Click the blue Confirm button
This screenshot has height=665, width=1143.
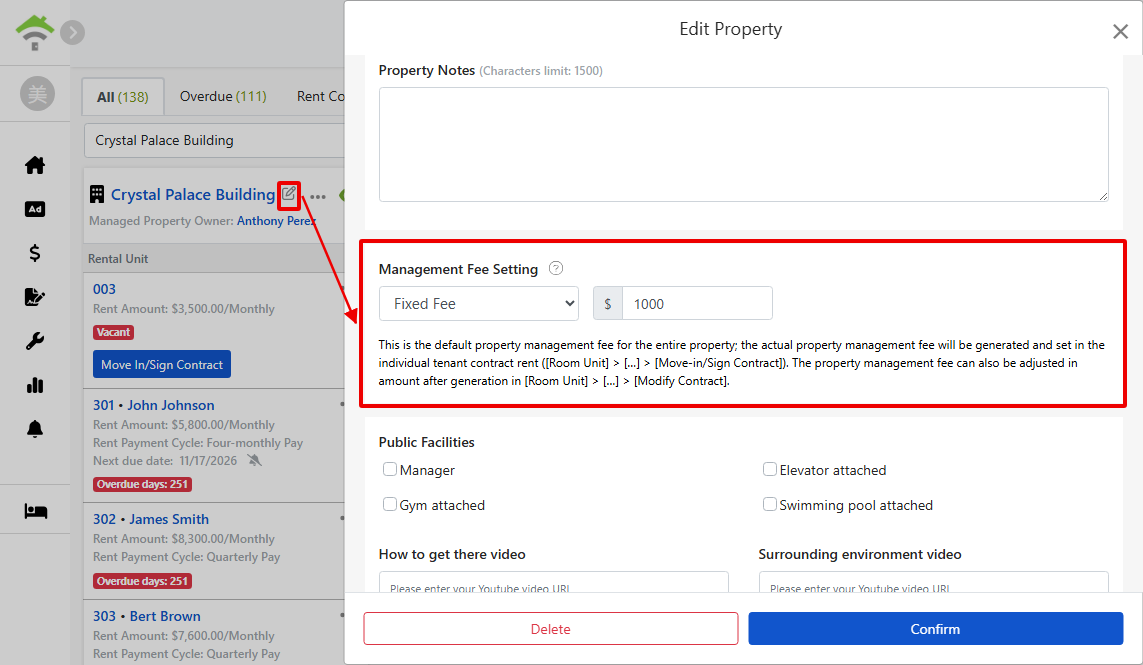click(935, 629)
